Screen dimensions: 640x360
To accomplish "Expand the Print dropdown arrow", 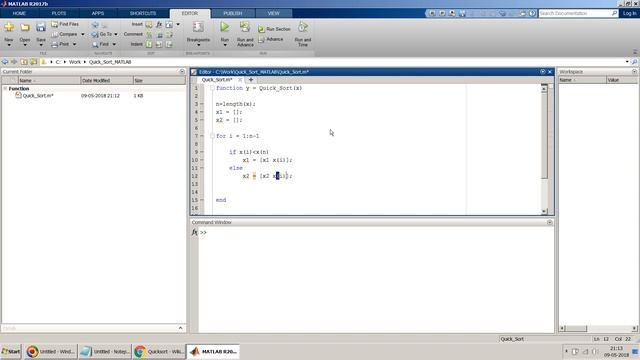I will 74,44.
